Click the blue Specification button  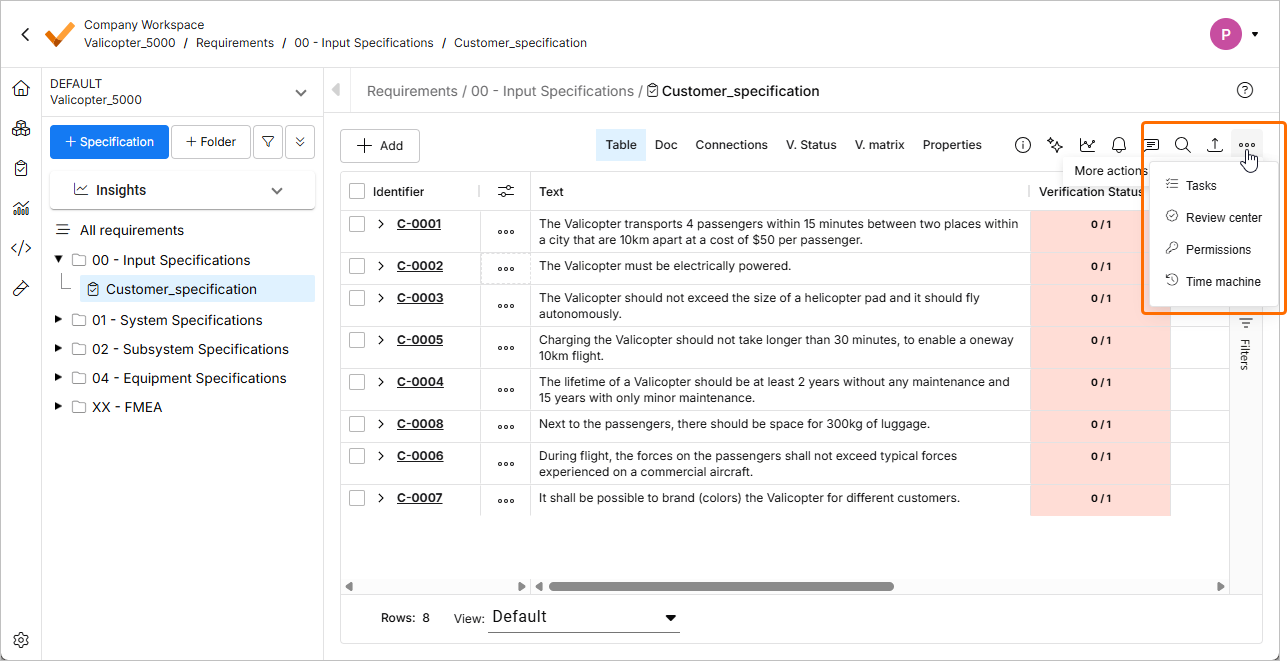(x=109, y=142)
